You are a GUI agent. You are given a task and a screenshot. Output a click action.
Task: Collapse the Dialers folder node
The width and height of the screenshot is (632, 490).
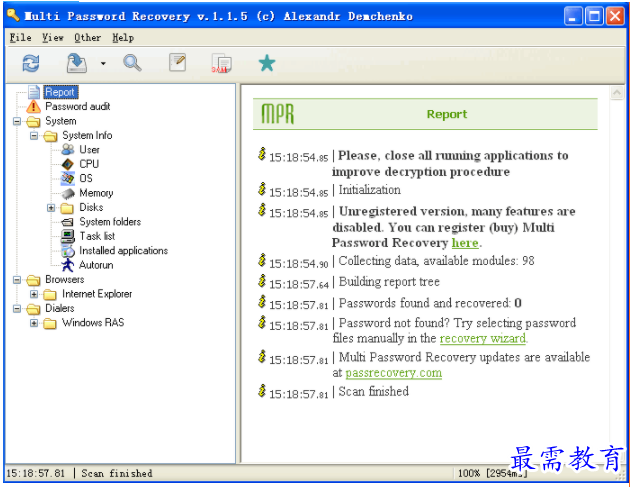point(17,308)
